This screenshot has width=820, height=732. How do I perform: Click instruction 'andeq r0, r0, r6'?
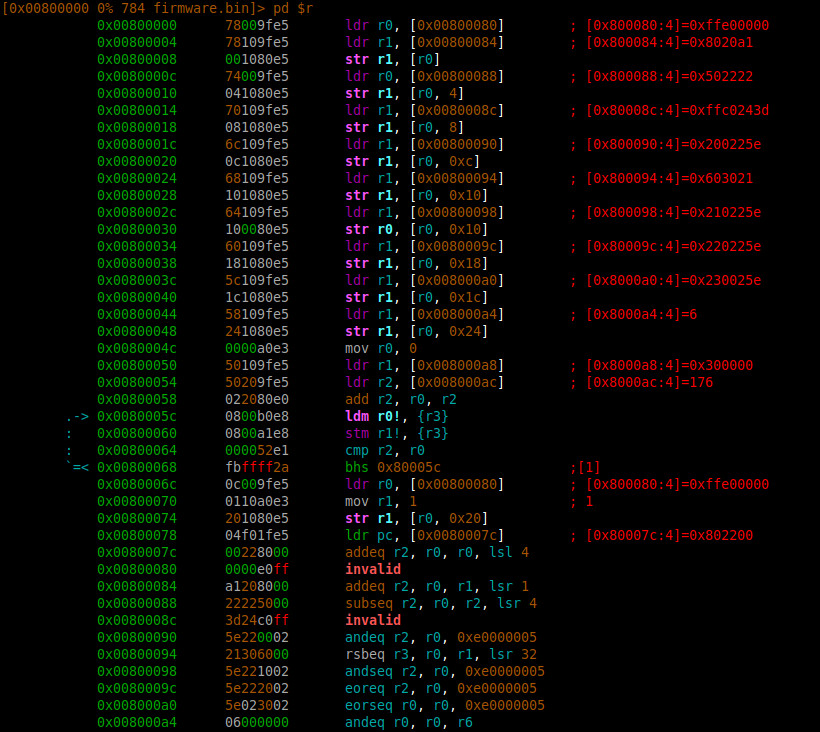click(x=408, y=722)
